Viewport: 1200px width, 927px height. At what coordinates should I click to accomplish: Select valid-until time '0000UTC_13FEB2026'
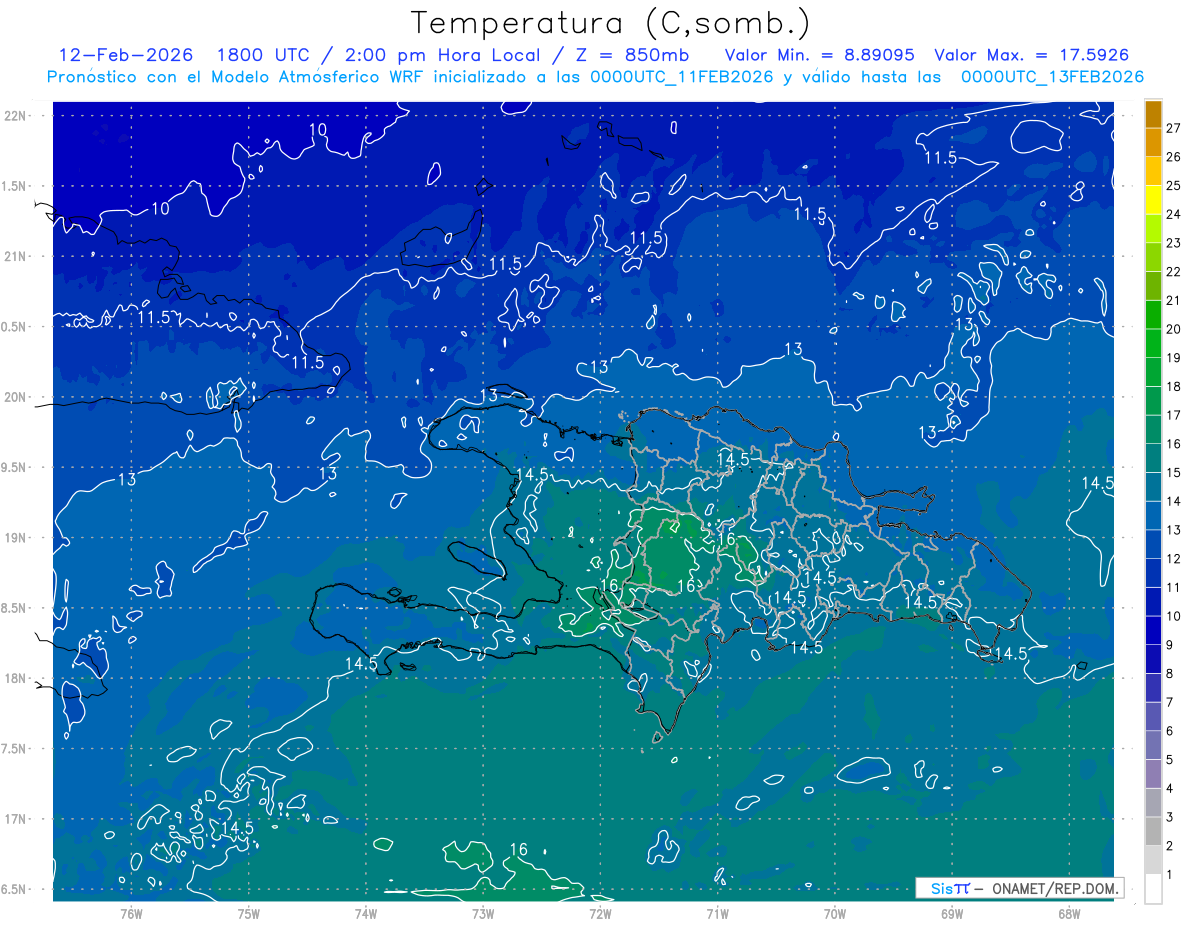tap(1052, 77)
